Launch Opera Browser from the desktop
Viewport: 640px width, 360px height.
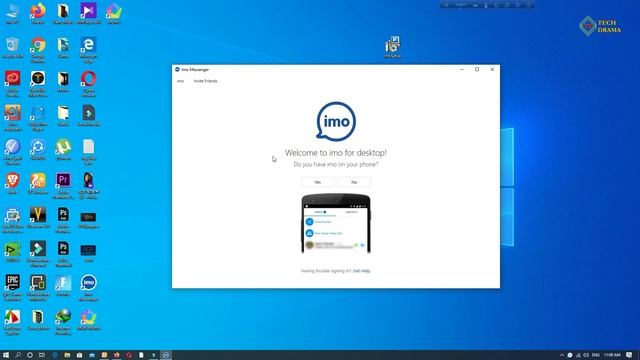[89, 84]
